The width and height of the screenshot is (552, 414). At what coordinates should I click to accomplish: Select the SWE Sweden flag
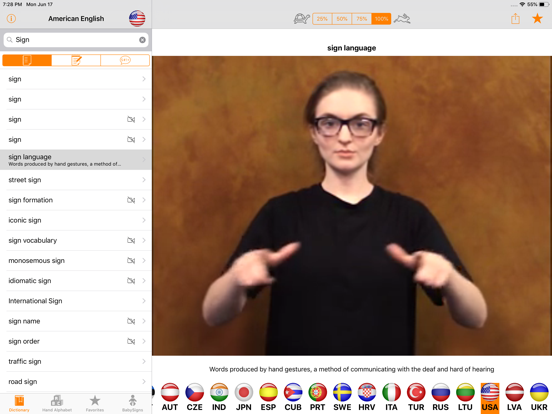pyautogui.click(x=342, y=397)
